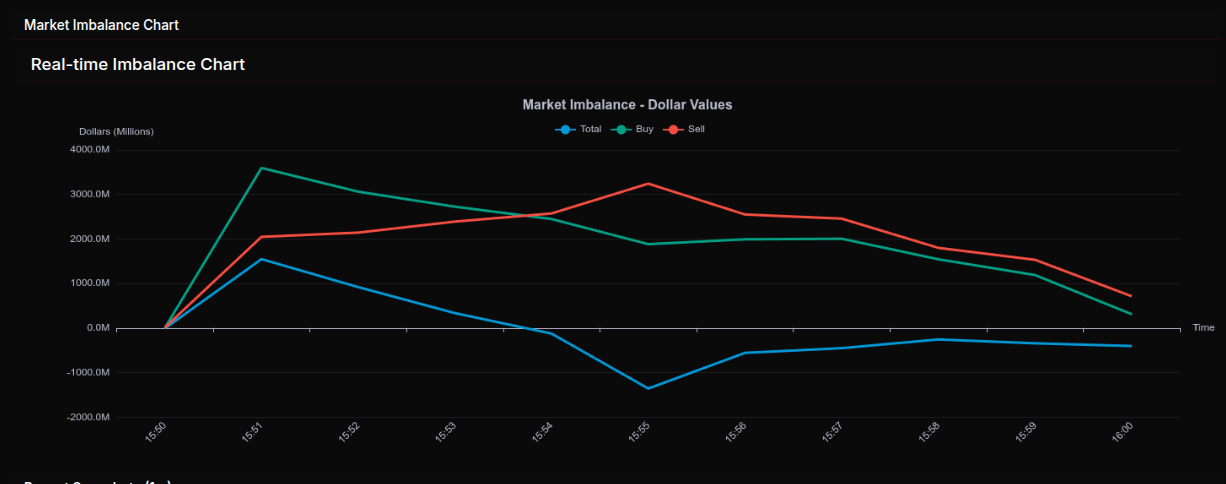Click the Buy line point at 15:57
This screenshot has height=484, width=1226.
[841, 239]
